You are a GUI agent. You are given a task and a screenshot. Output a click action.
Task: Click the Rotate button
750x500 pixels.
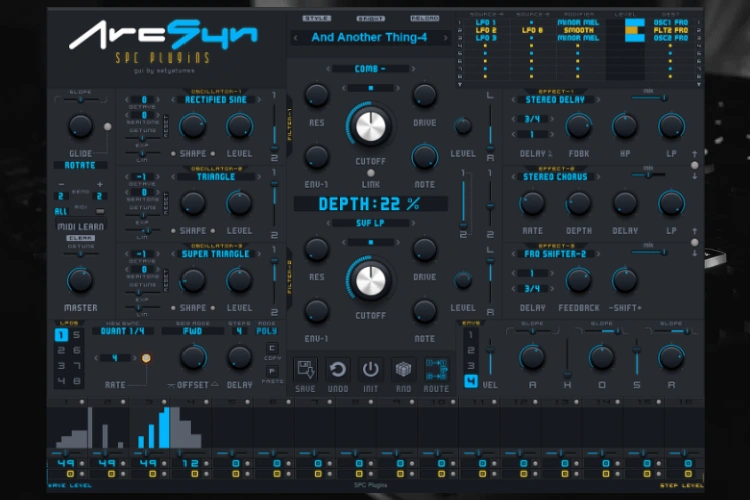pyautogui.click(x=80, y=165)
